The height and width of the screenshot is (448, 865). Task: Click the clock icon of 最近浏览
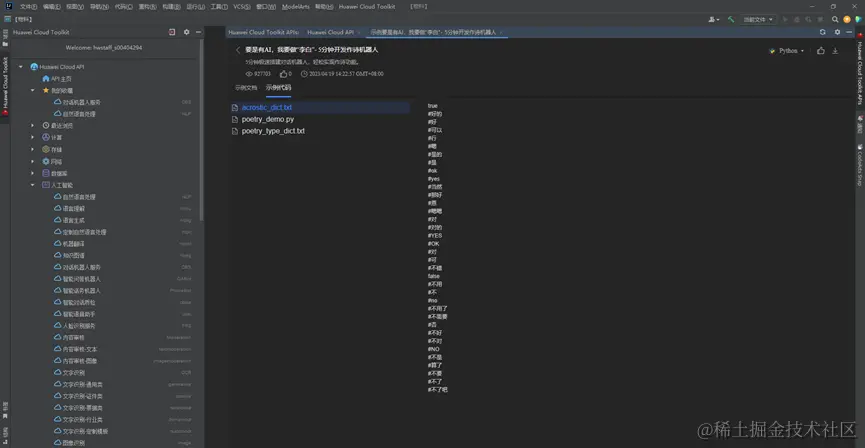click(46, 125)
